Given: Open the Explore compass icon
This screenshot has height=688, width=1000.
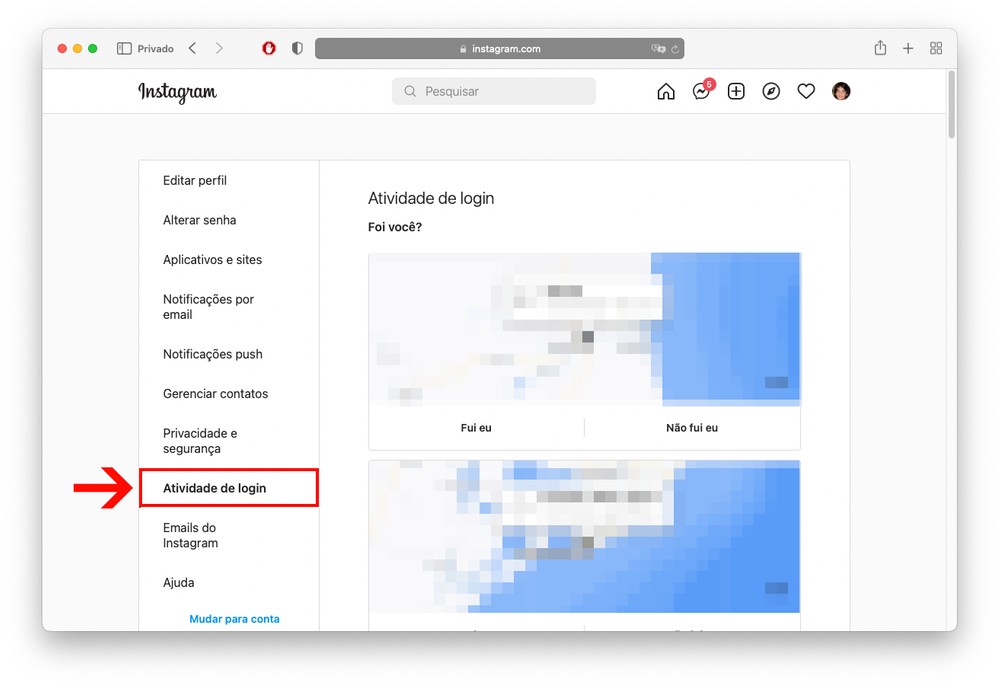Looking at the screenshot, I should [771, 91].
